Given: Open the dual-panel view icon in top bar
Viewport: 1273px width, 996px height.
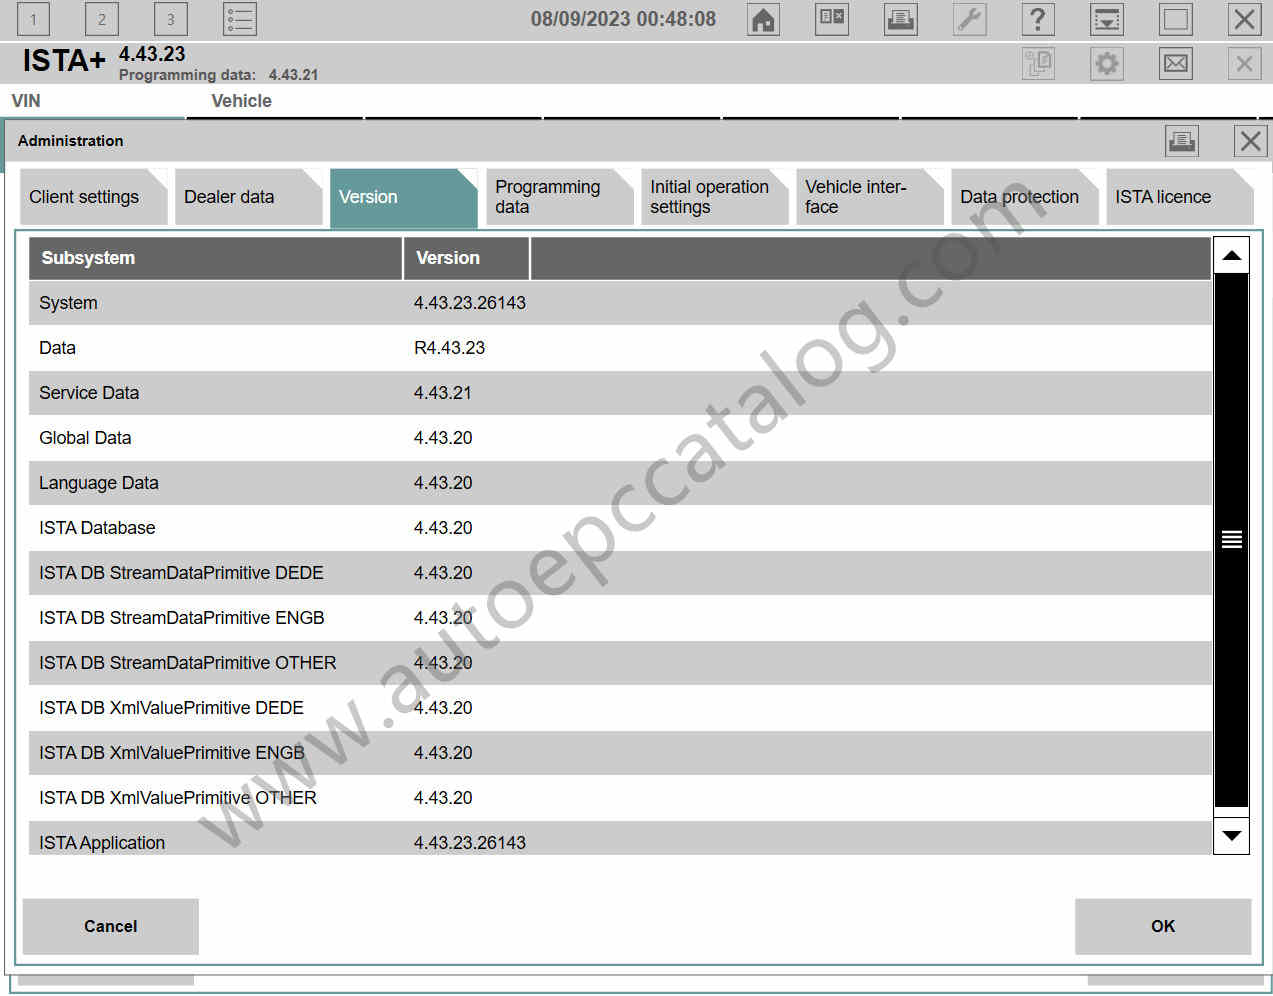Looking at the screenshot, I should coord(832,19).
